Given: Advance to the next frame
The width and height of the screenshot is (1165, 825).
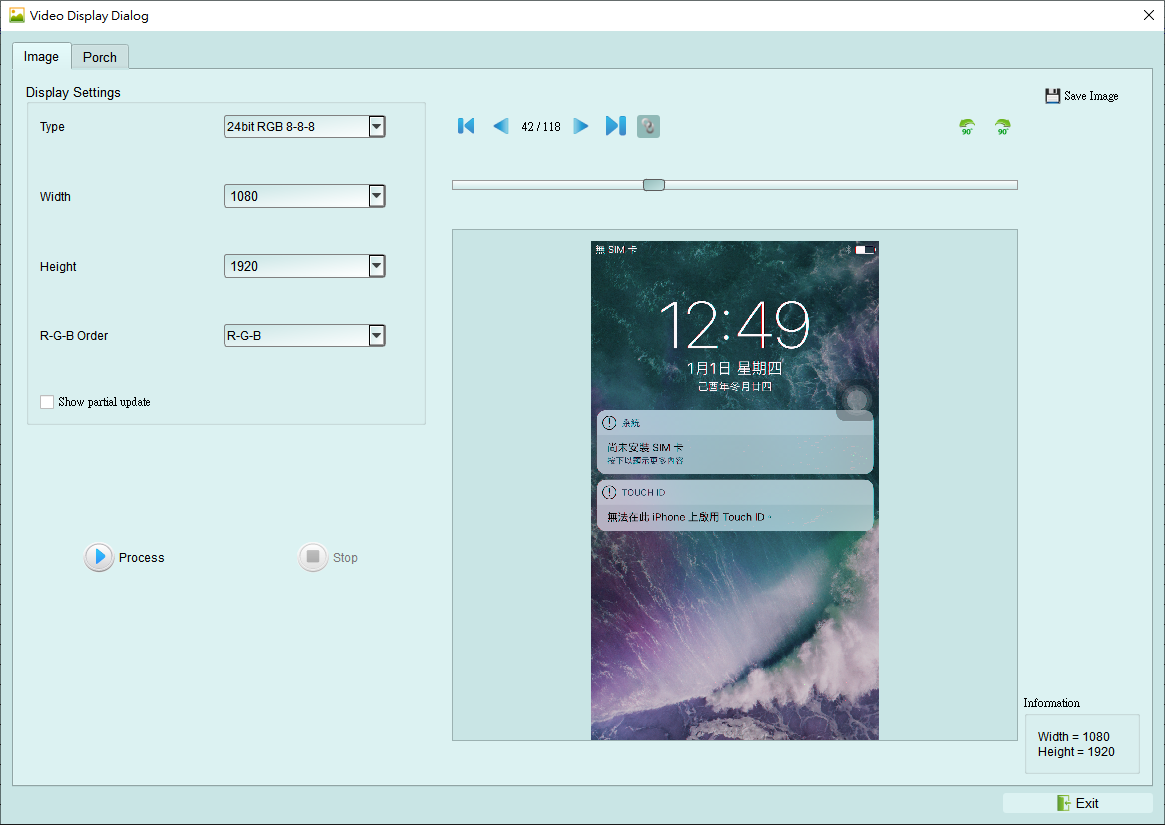Looking at the screenshot, I should (581, 126).
